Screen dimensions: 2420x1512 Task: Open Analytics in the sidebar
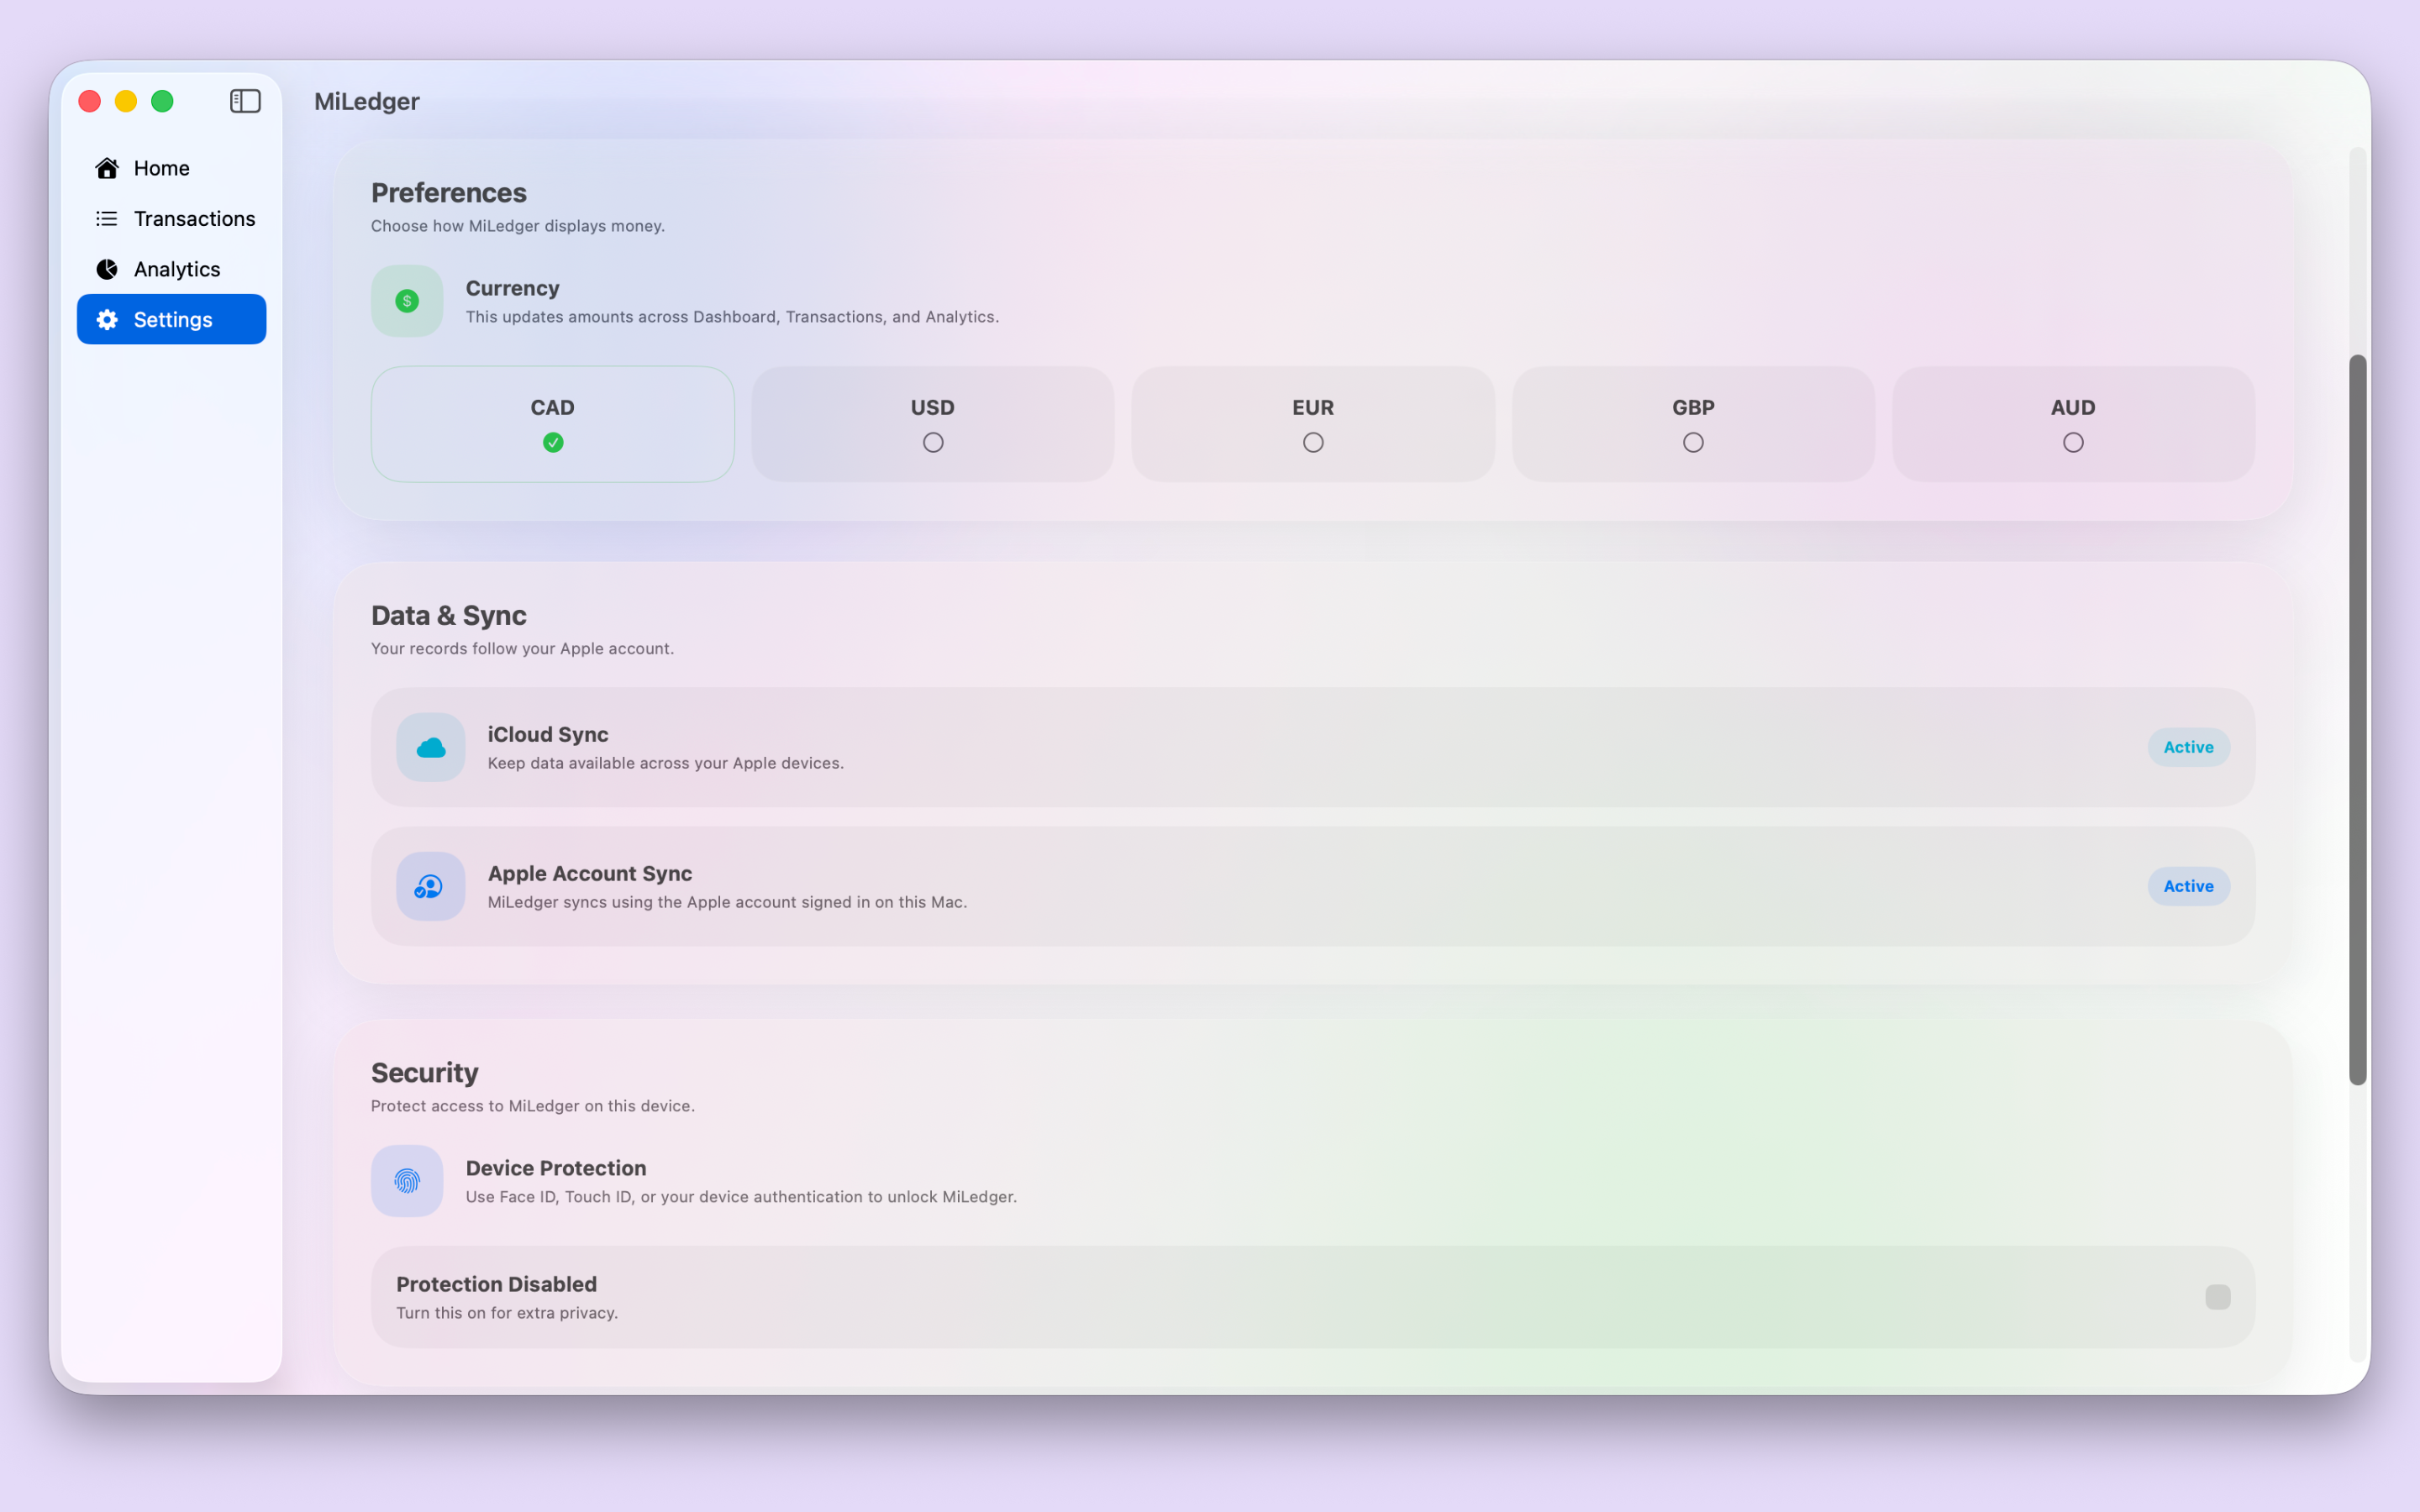pyautogui.click(x=172, y=269)
